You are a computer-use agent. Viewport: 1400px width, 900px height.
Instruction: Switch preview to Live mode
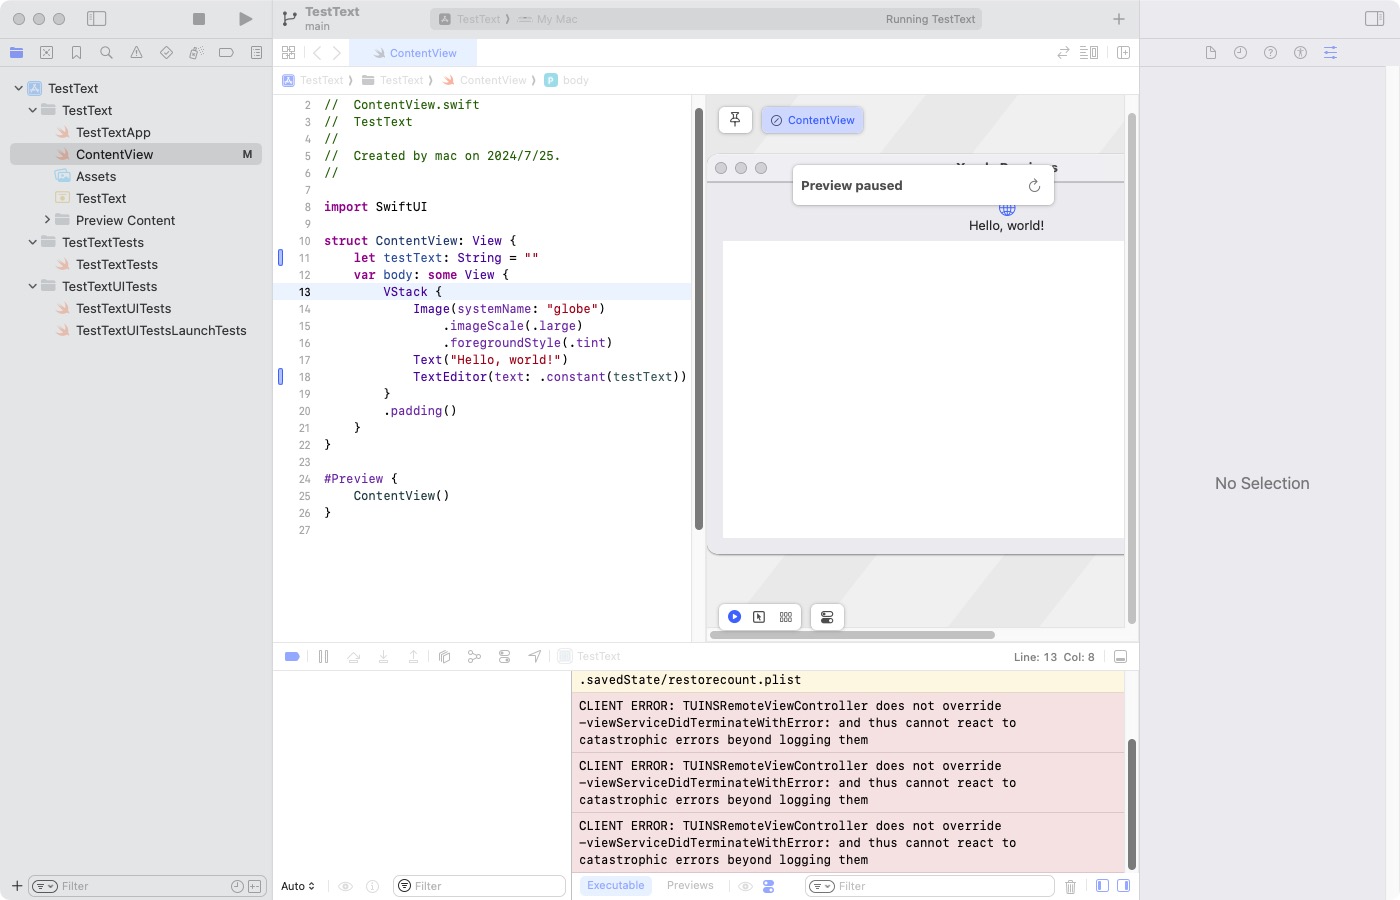(x=734, y=617)
